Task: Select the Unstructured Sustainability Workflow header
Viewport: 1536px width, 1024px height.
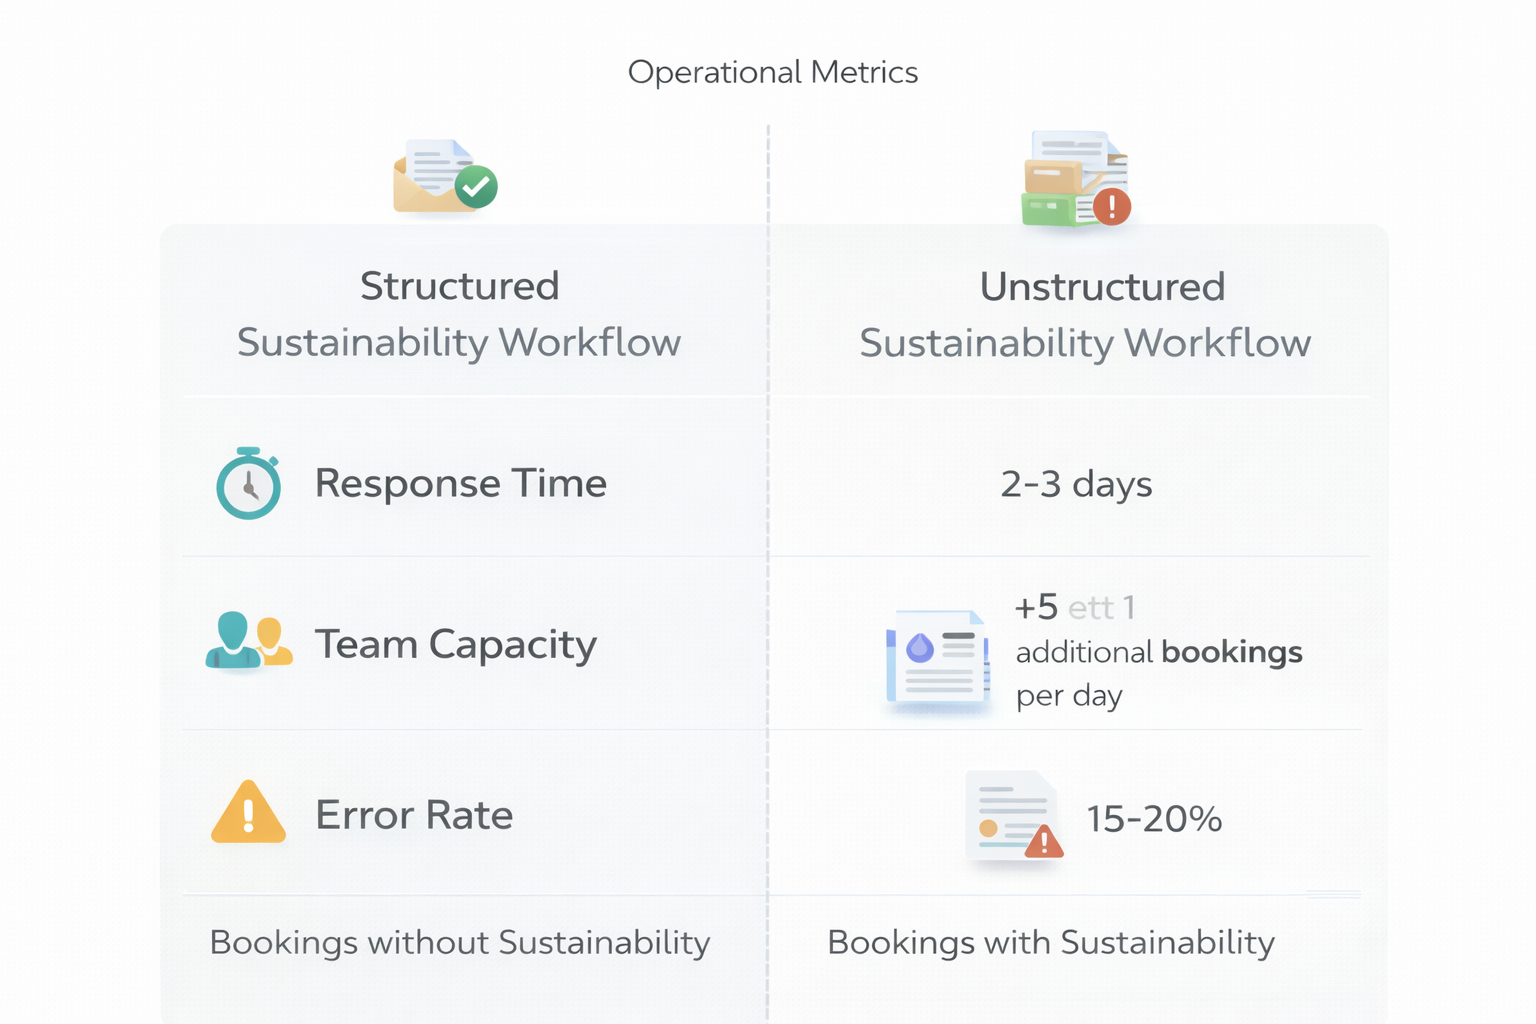Action: [x=1085, y=314]
